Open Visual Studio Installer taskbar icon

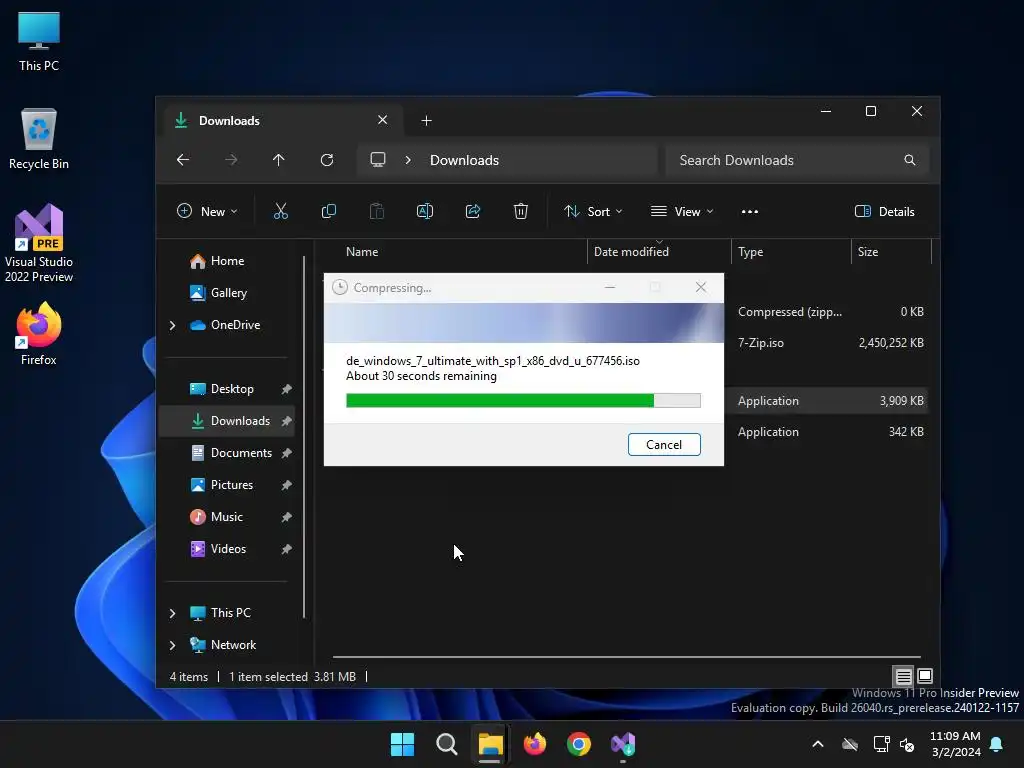pos(623,744)
